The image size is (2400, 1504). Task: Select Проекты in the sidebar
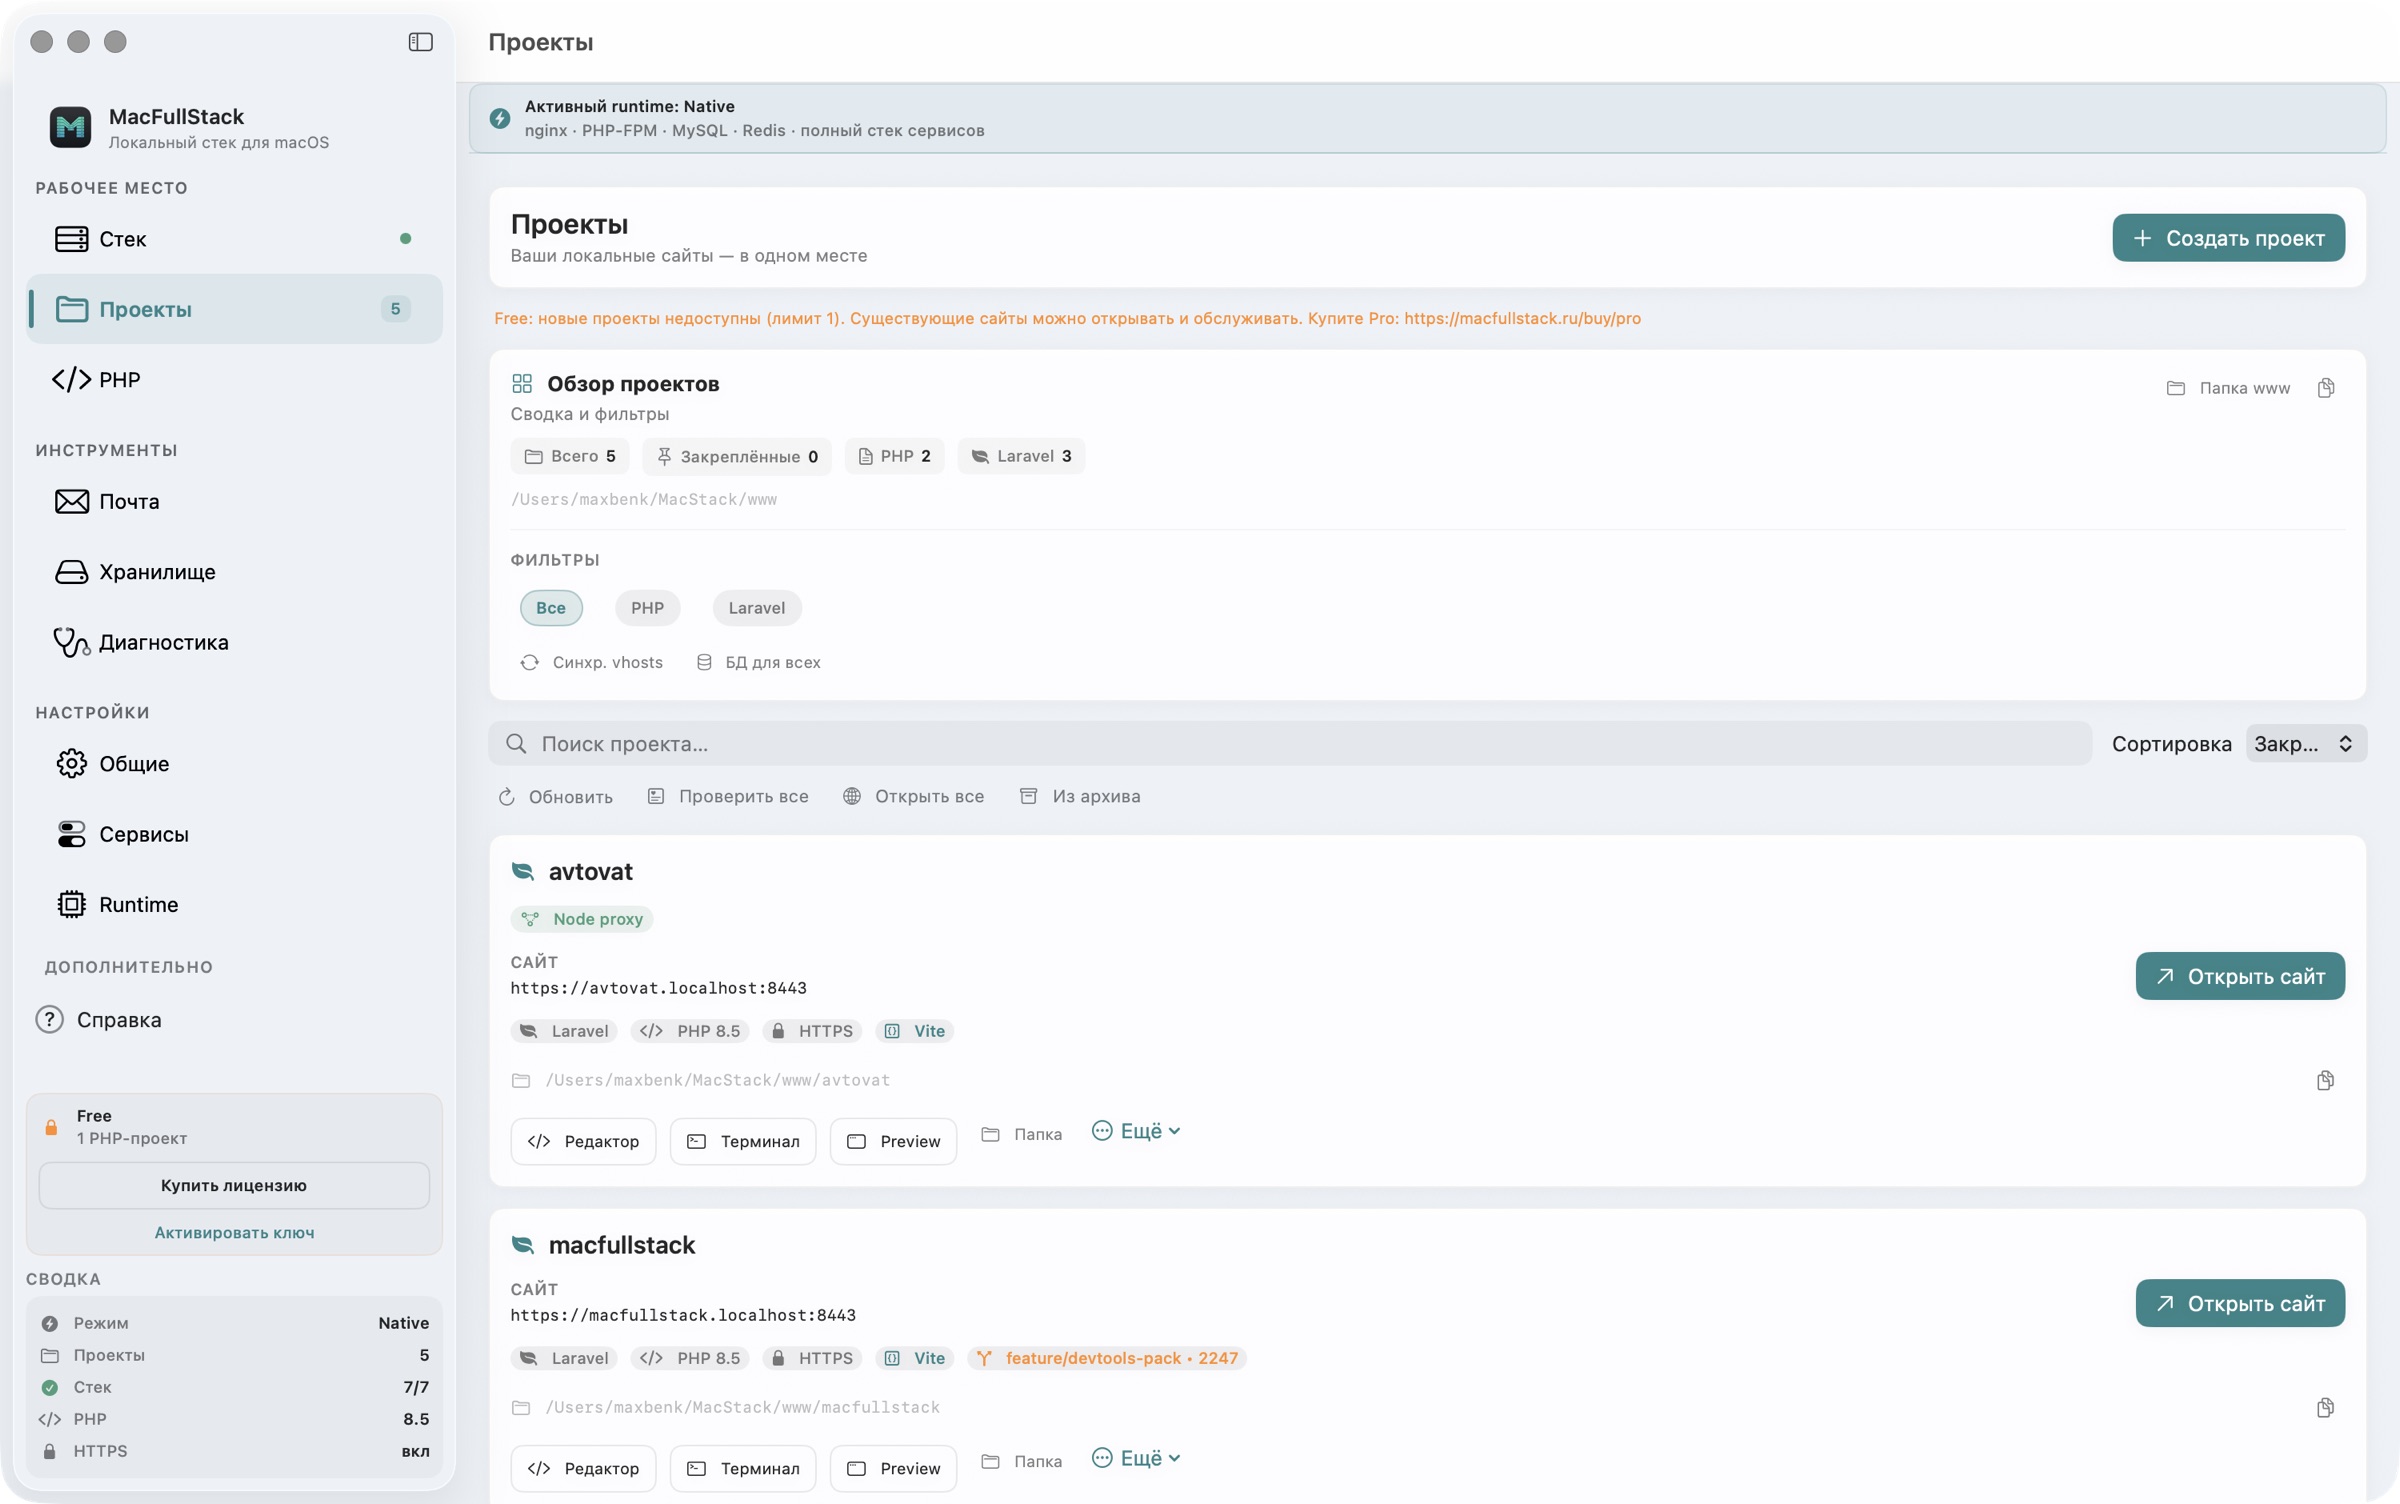pyautogui.click(x=234, y=309)
